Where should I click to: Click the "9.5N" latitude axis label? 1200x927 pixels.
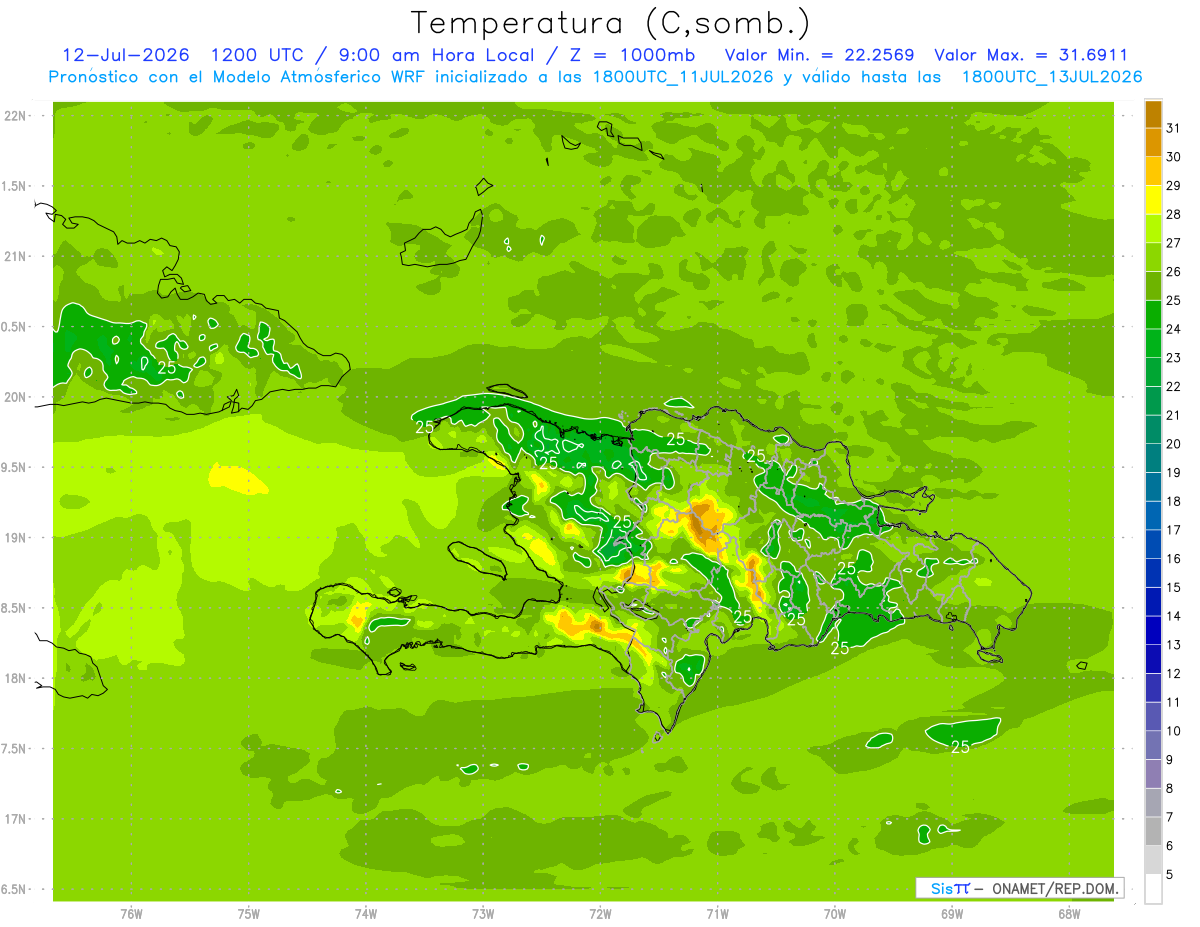pos(15,467)
